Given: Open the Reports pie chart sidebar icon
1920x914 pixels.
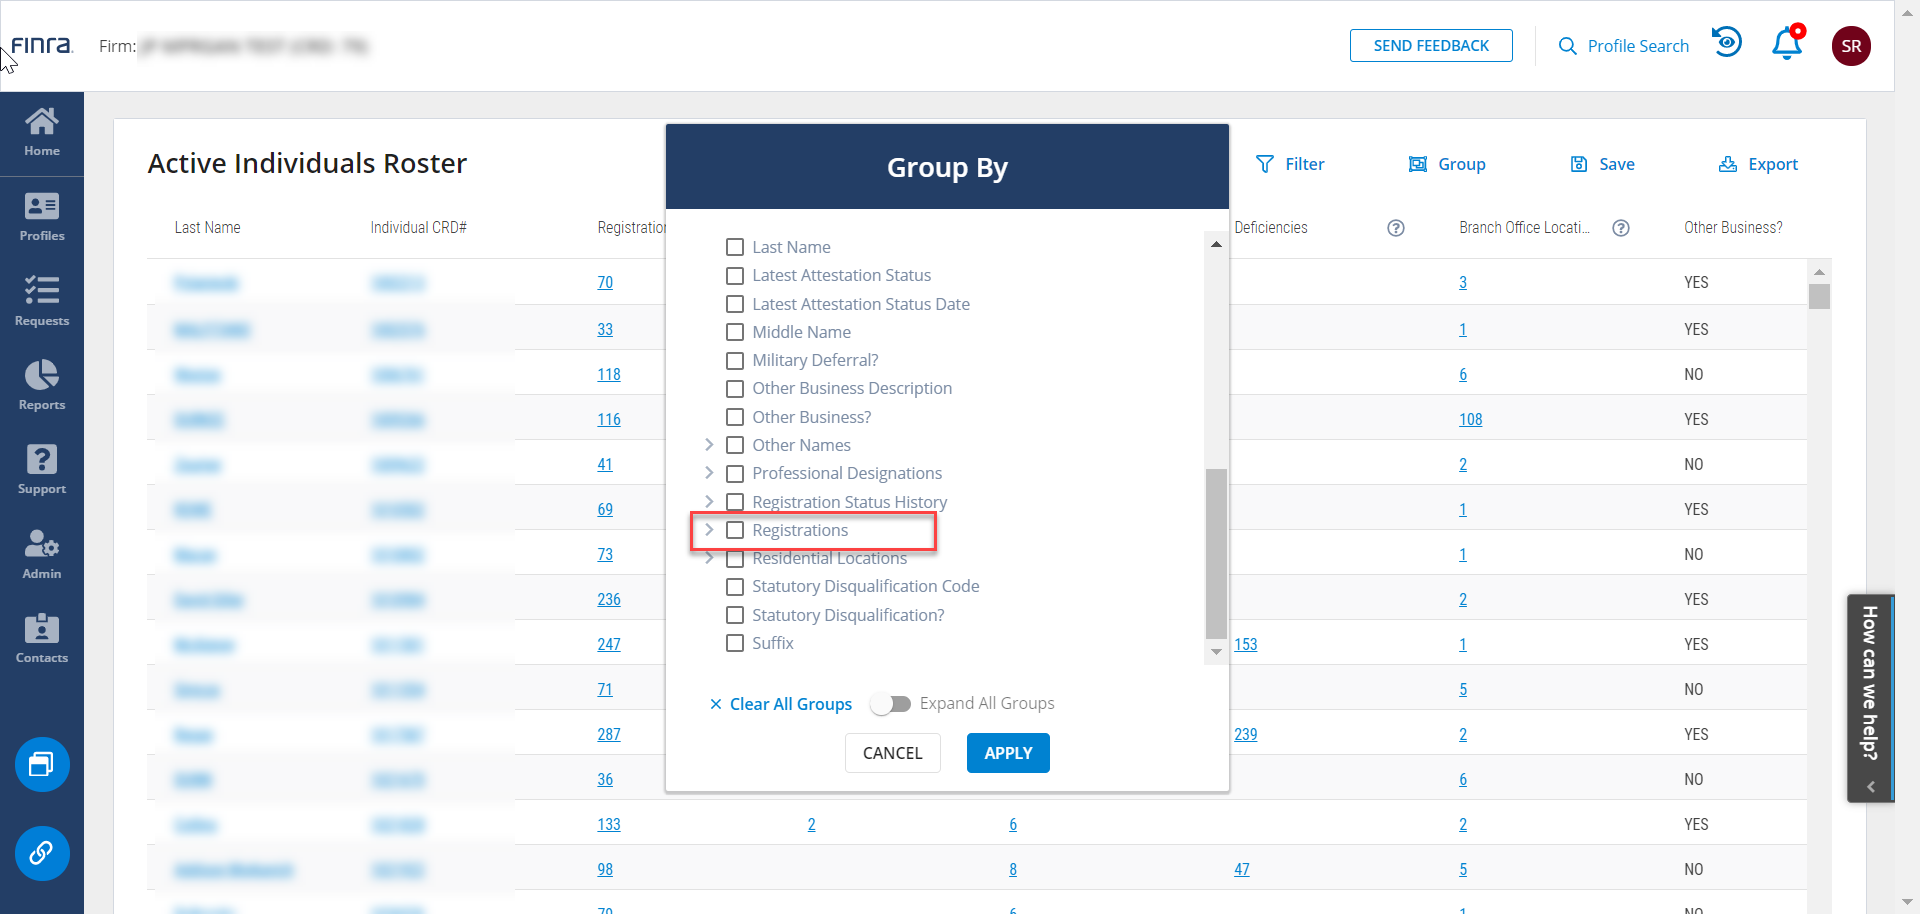Looking at the screenshot, I should (41, 376).
